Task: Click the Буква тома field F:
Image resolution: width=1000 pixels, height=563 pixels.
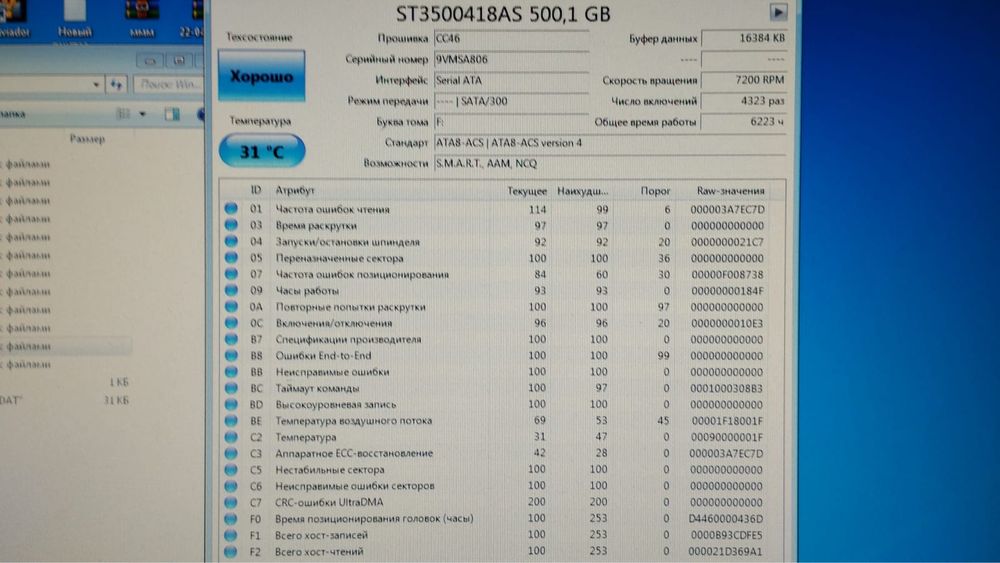Action: [511, 122]
